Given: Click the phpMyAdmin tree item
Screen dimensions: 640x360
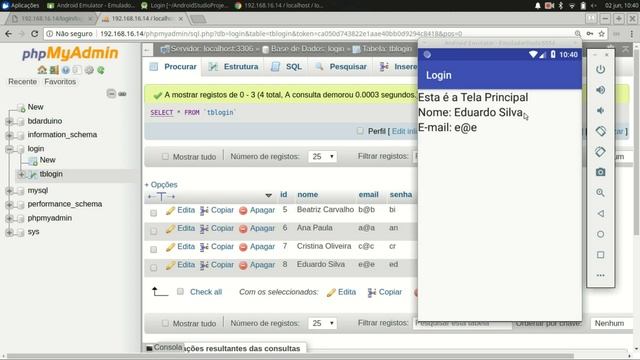Looking at the screenshot, I should pyautogui.click(x=49, y=218).
